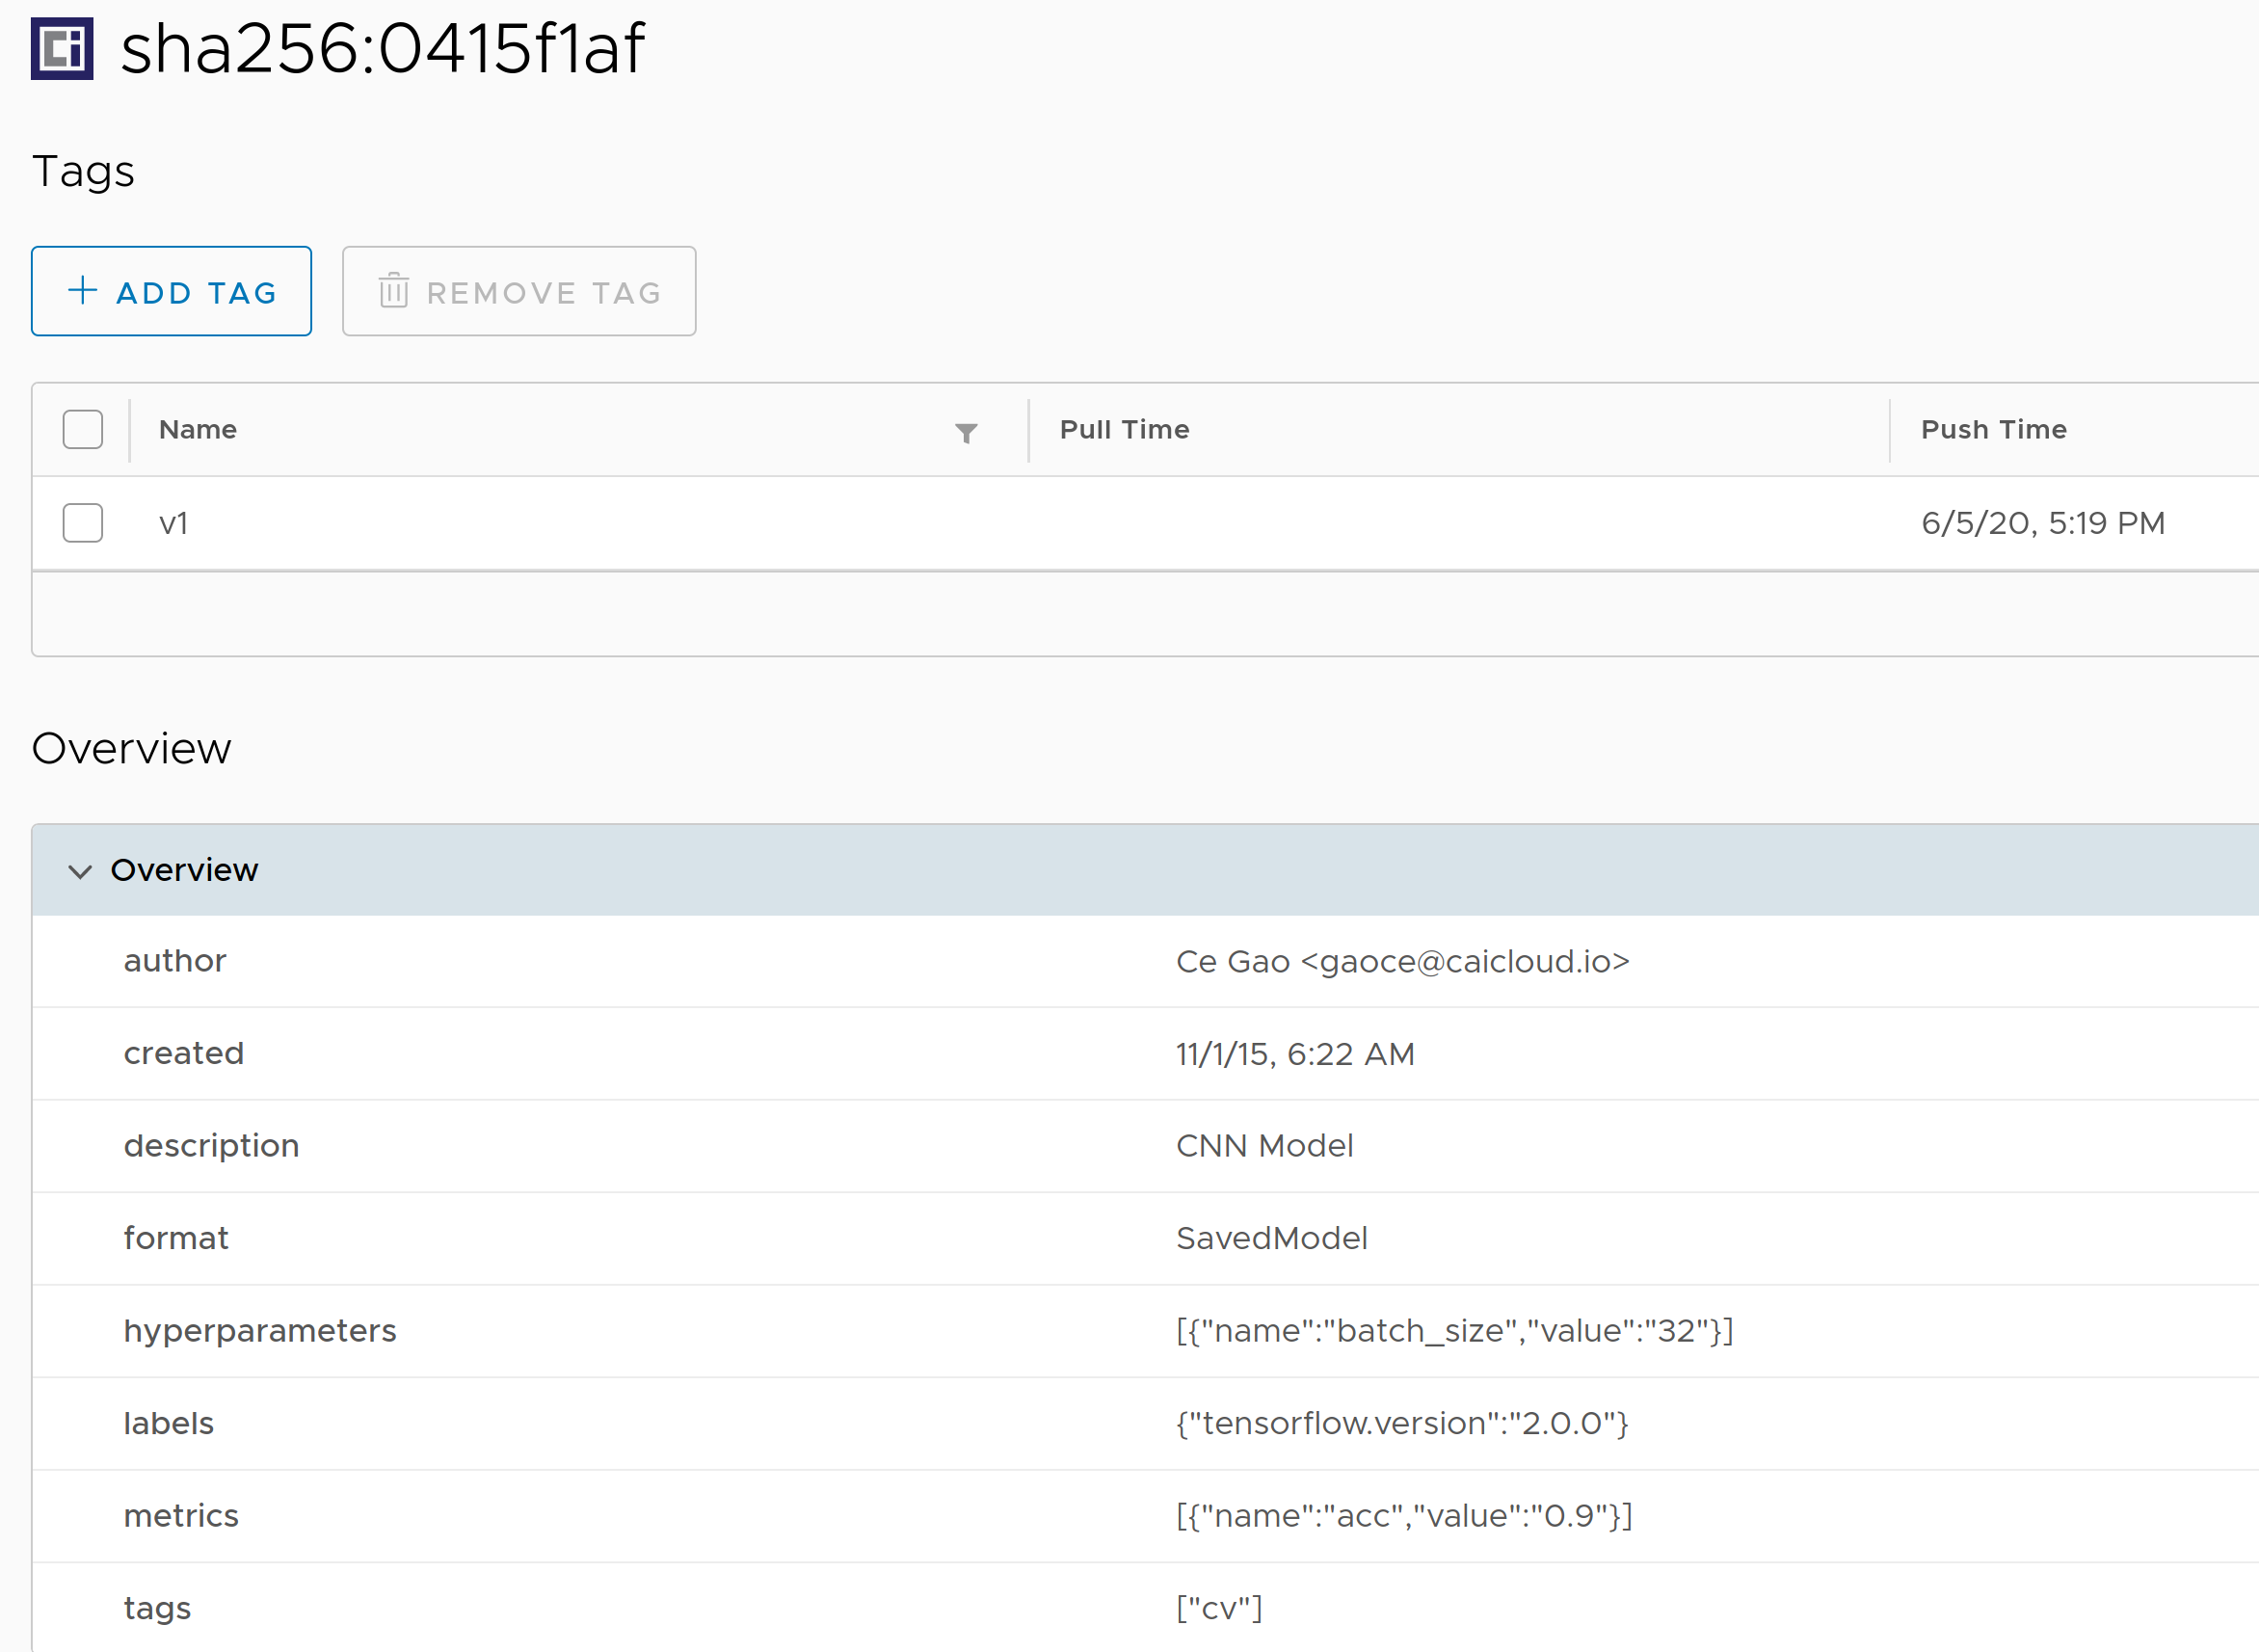Click the labels tensorflow.version value

1402,1424
